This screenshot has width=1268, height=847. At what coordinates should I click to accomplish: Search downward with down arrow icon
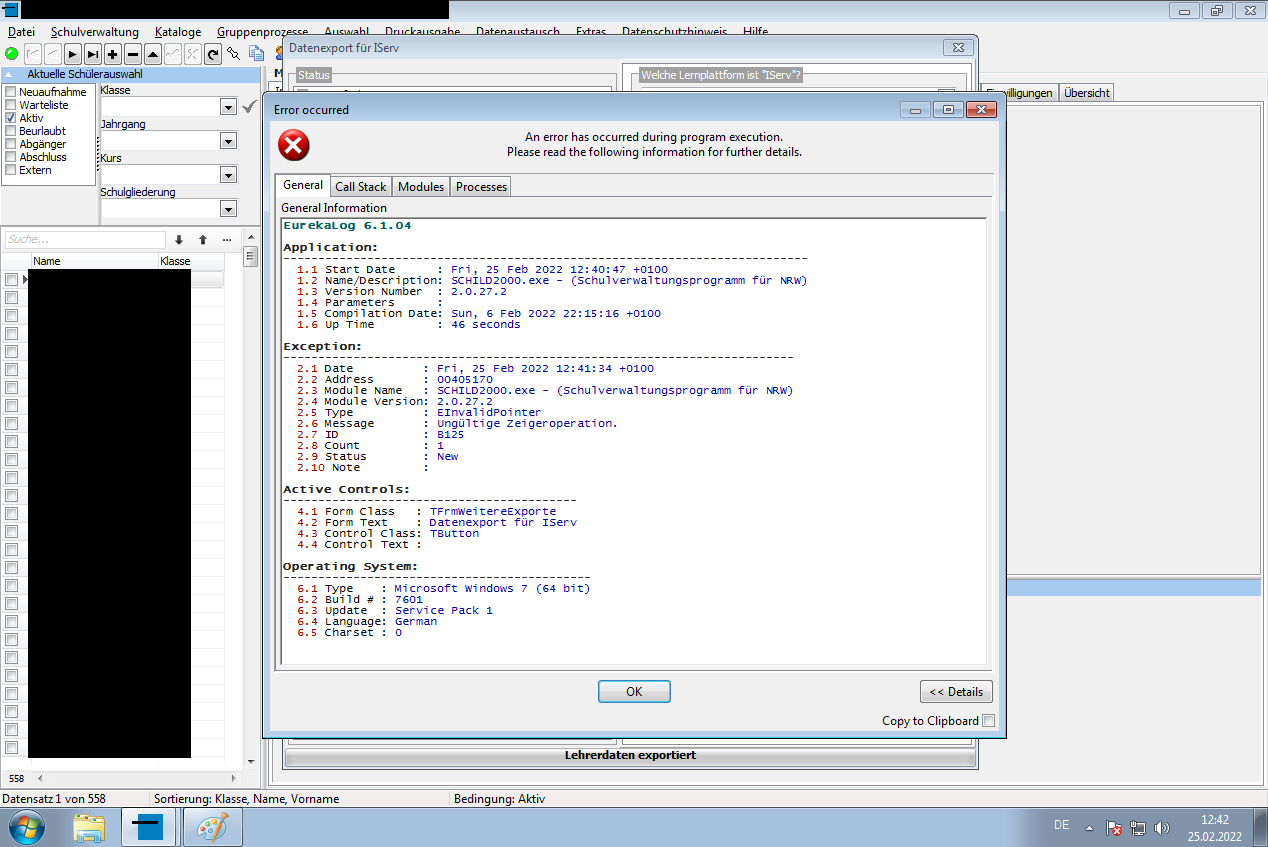[179, 240]
